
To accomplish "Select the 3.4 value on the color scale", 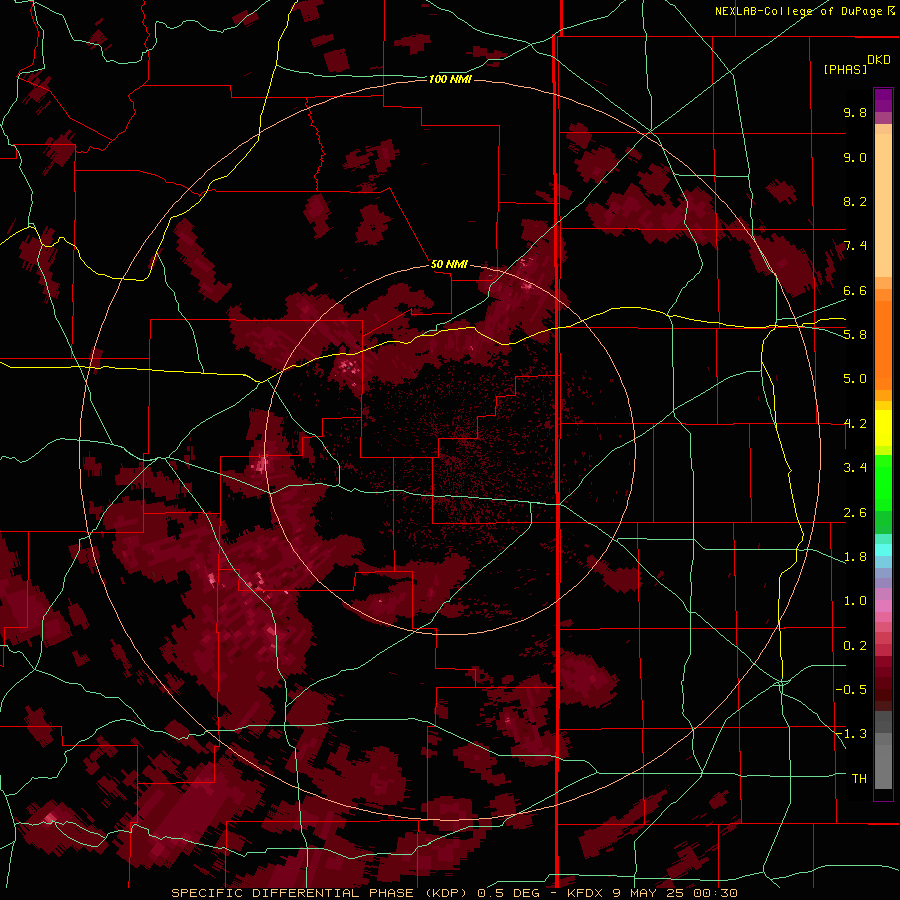I will (855, 468).
